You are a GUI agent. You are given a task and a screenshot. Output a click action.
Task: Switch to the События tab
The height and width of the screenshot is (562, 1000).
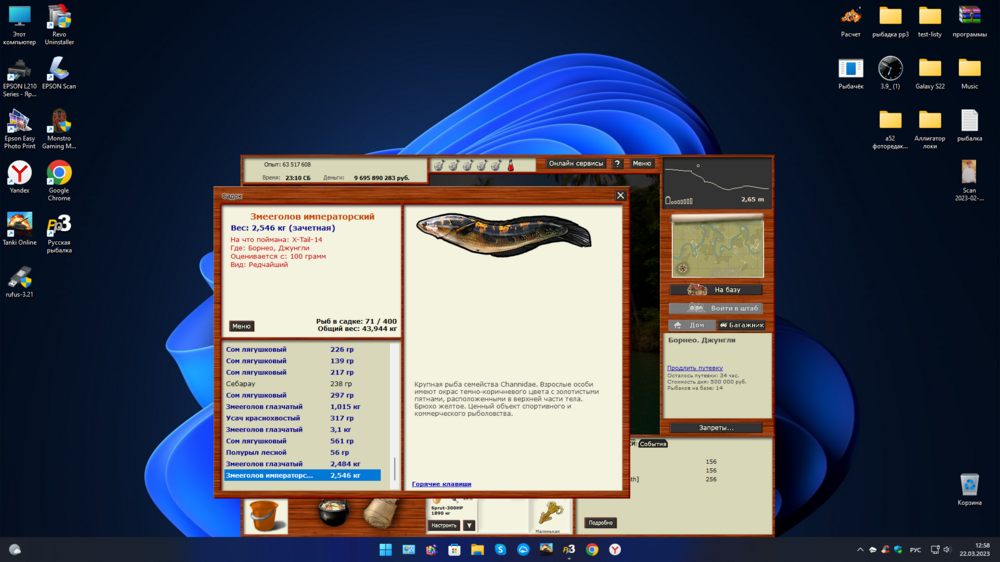pos(652,444)
